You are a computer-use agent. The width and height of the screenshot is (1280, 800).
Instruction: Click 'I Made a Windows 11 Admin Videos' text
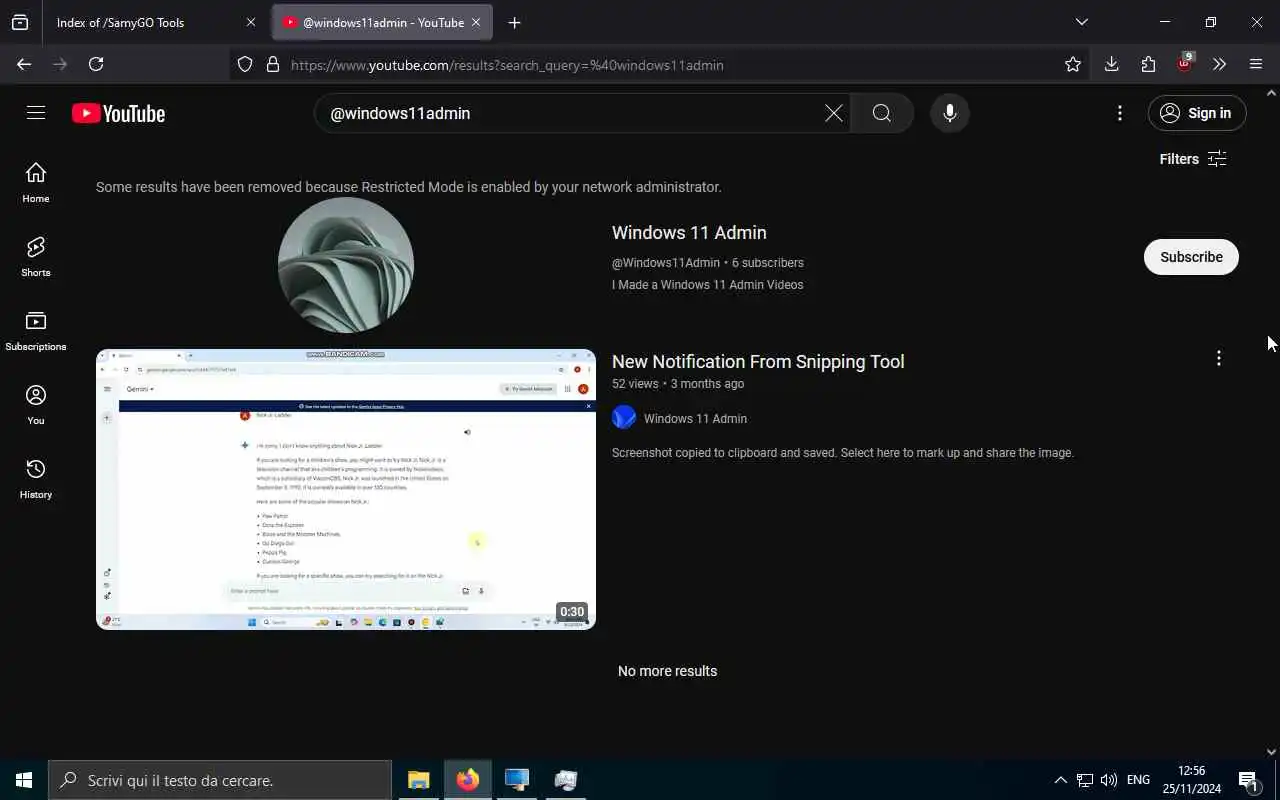pyautogui.click(x=708, y=285)
